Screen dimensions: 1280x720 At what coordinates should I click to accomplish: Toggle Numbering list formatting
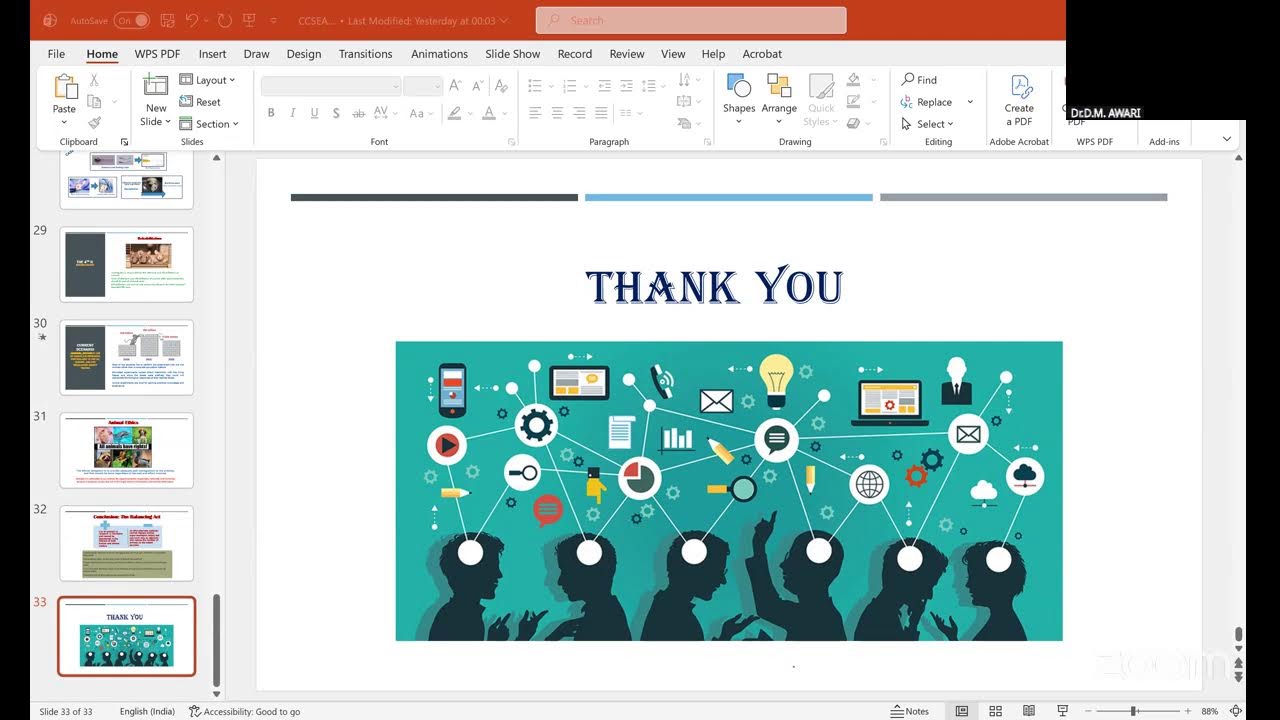click(568, 86)
